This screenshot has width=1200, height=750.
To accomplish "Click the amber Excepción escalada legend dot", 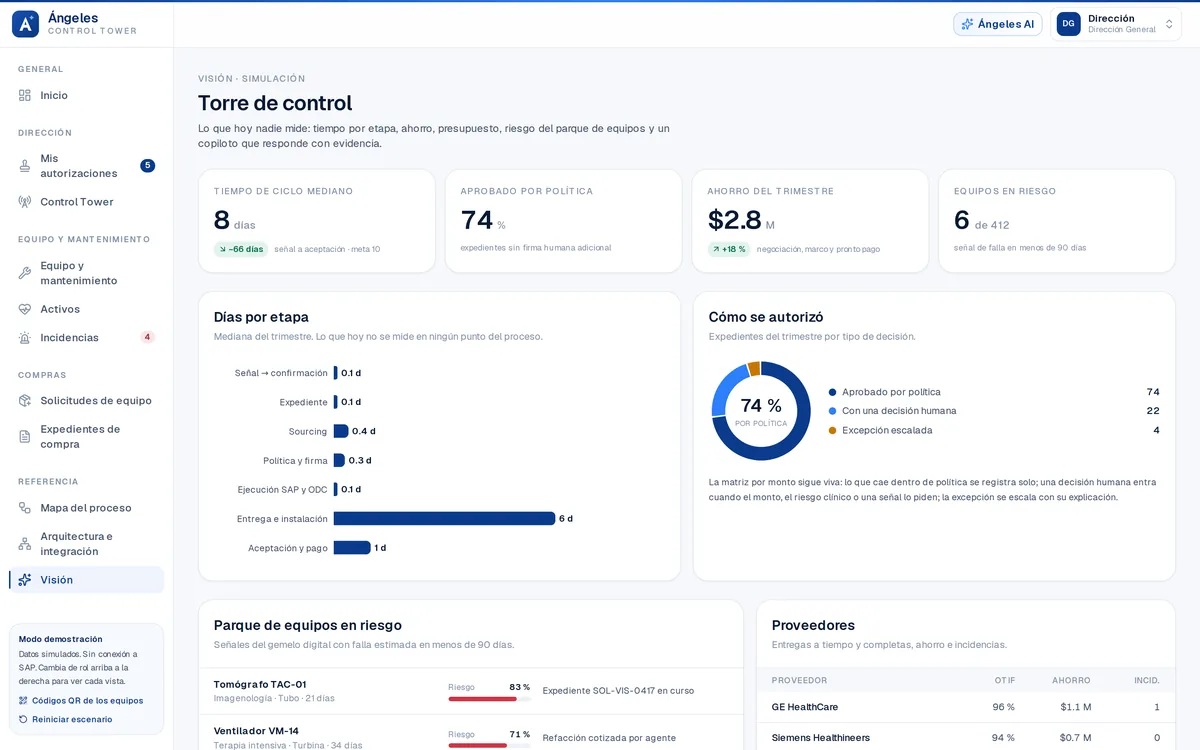I will [x=832, y=430].
